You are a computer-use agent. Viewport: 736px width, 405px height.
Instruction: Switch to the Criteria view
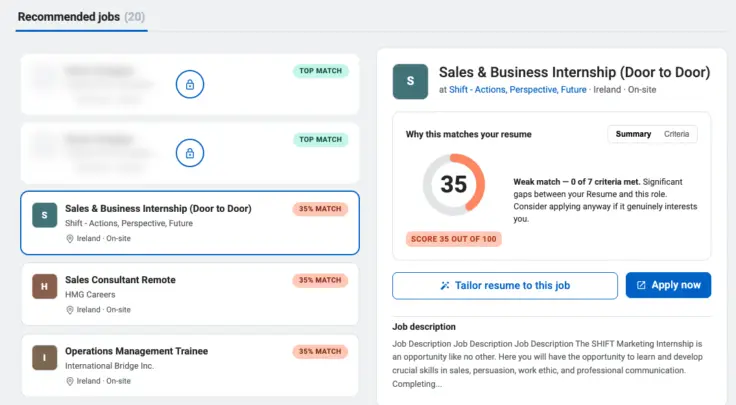click(x=676, y=134)
